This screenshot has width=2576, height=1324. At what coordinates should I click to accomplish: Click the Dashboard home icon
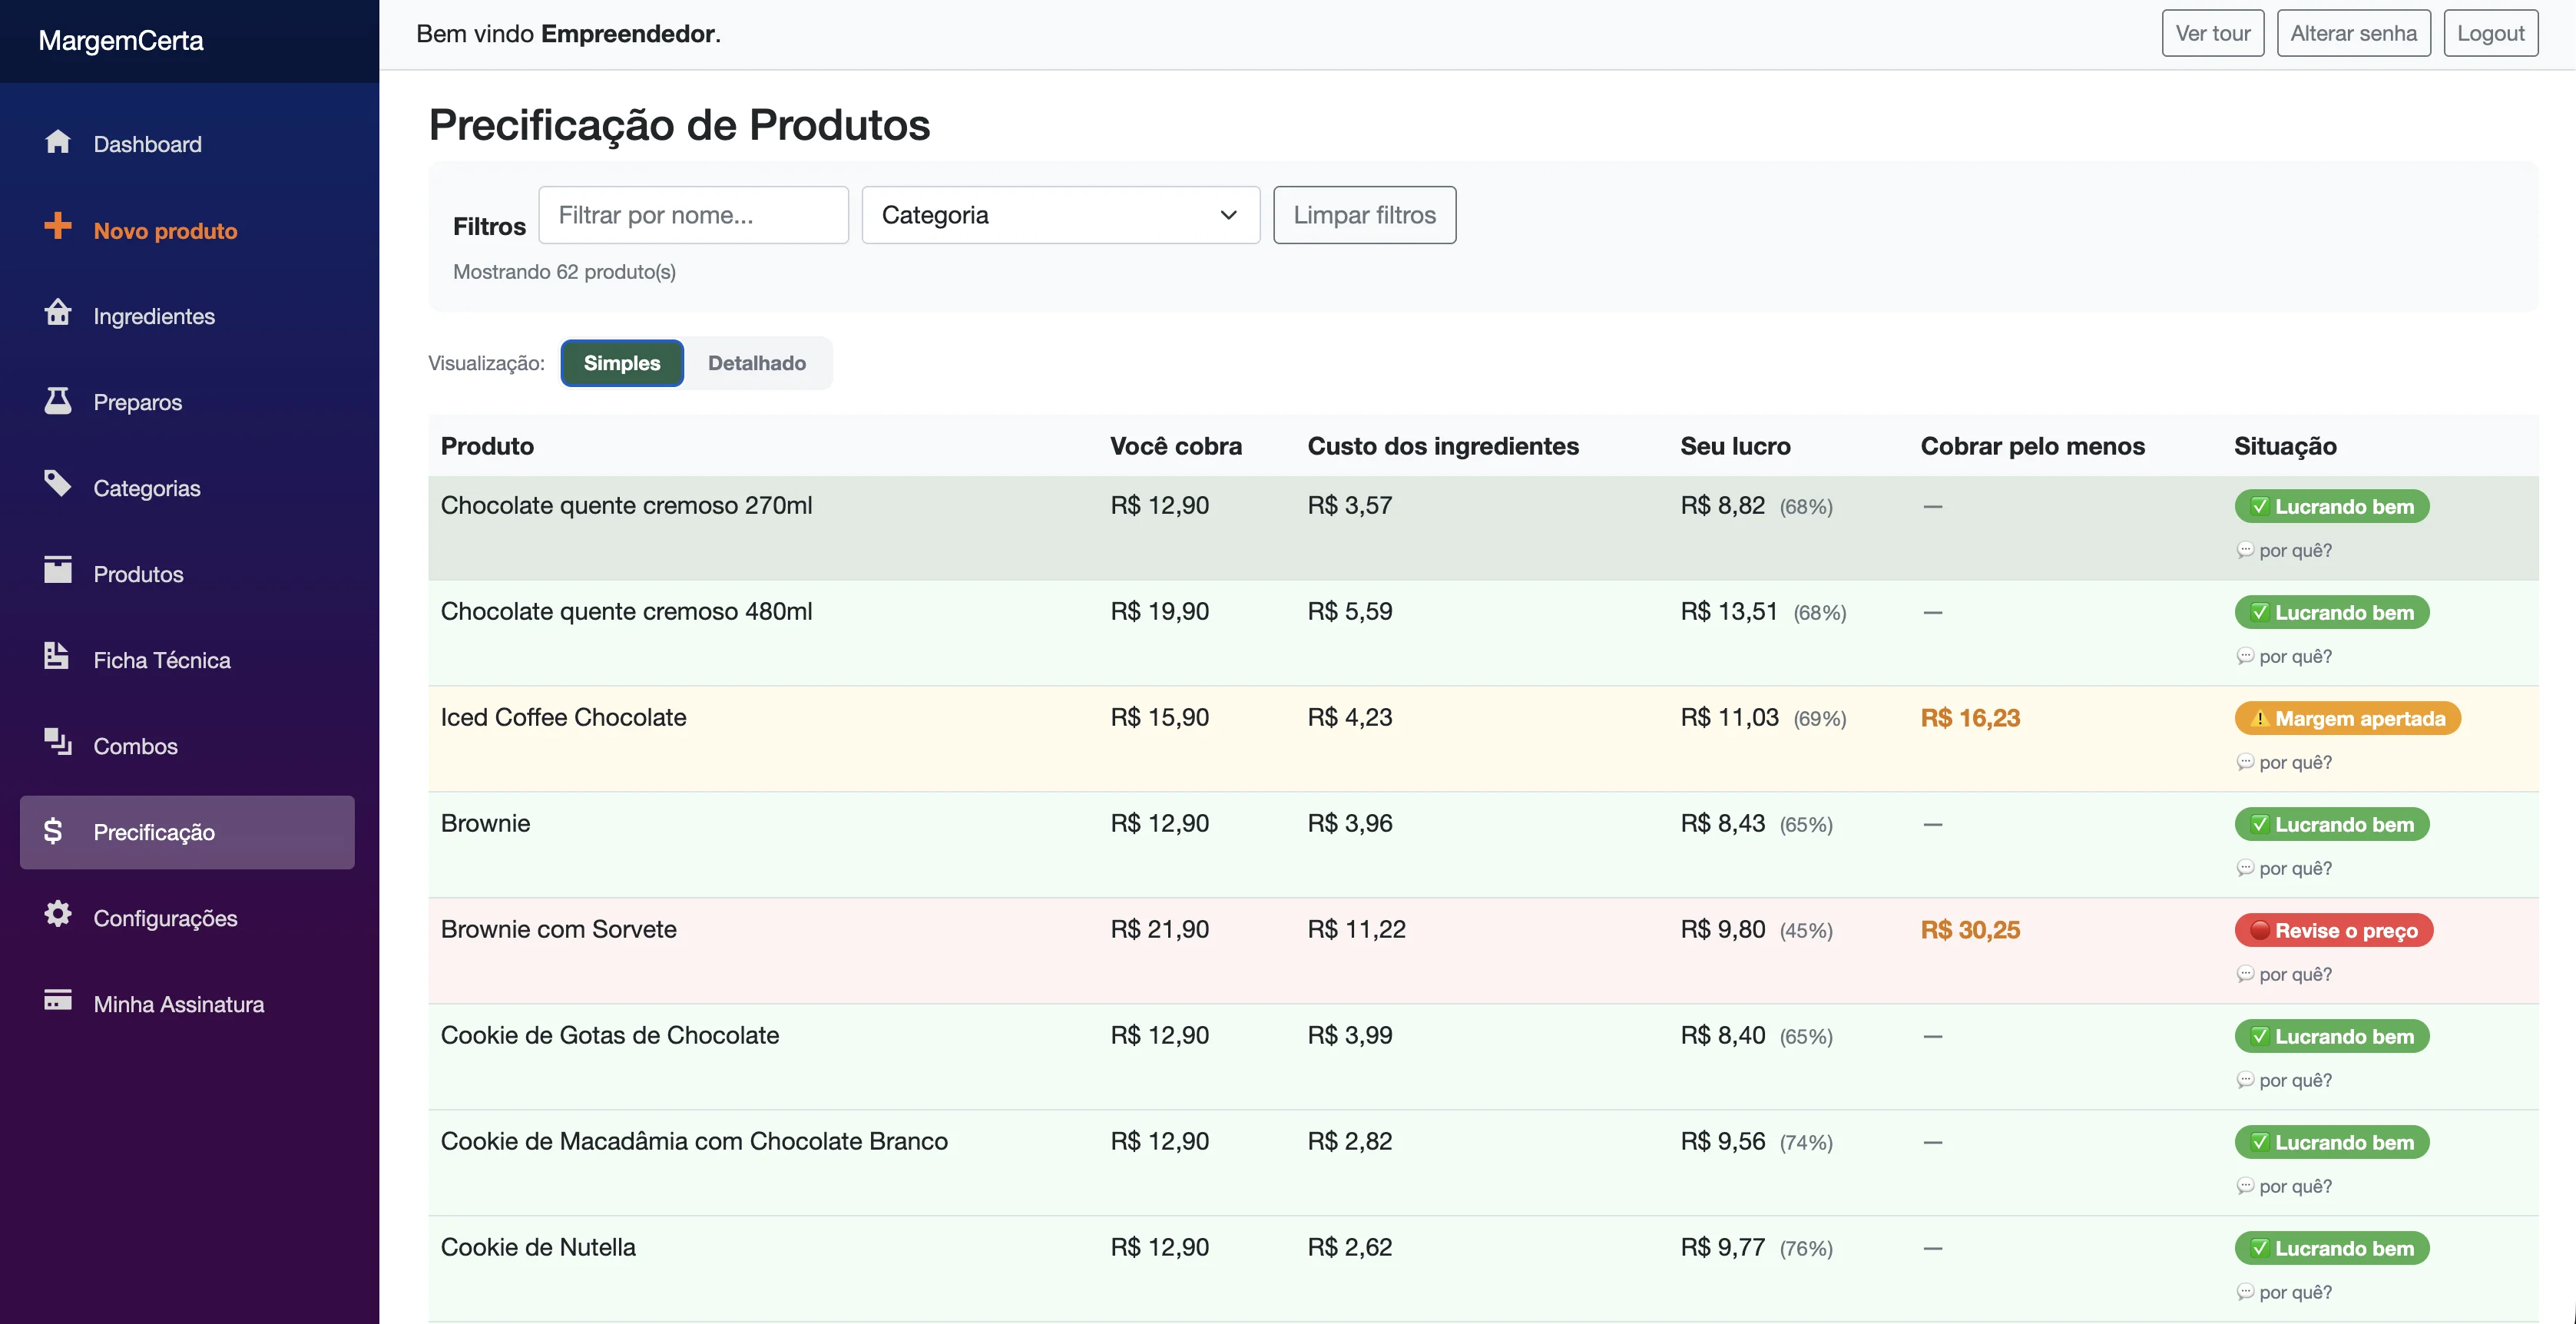pyautogui.click(x=58, y=141)
